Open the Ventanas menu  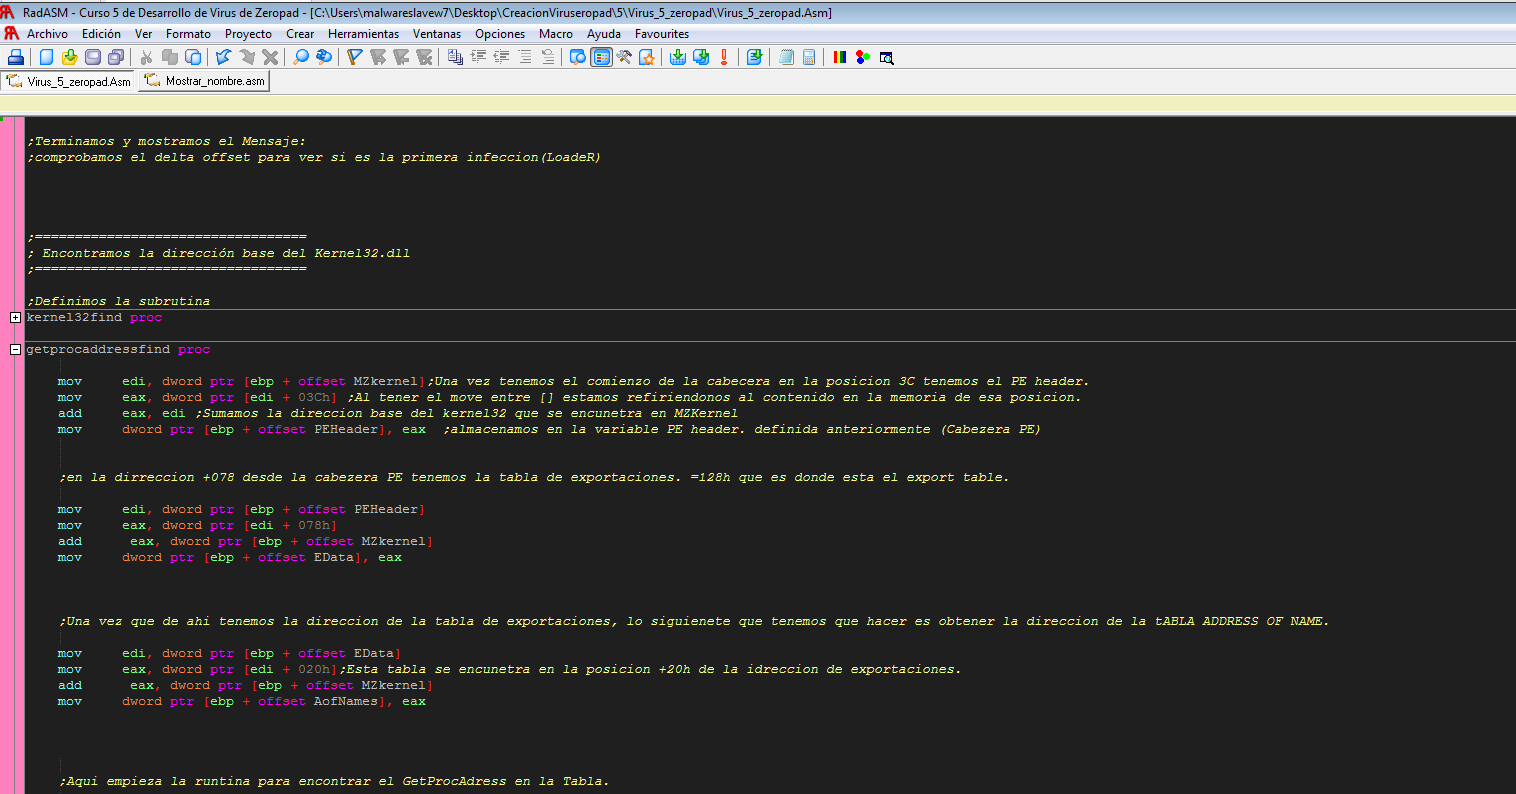click(437, 34)
